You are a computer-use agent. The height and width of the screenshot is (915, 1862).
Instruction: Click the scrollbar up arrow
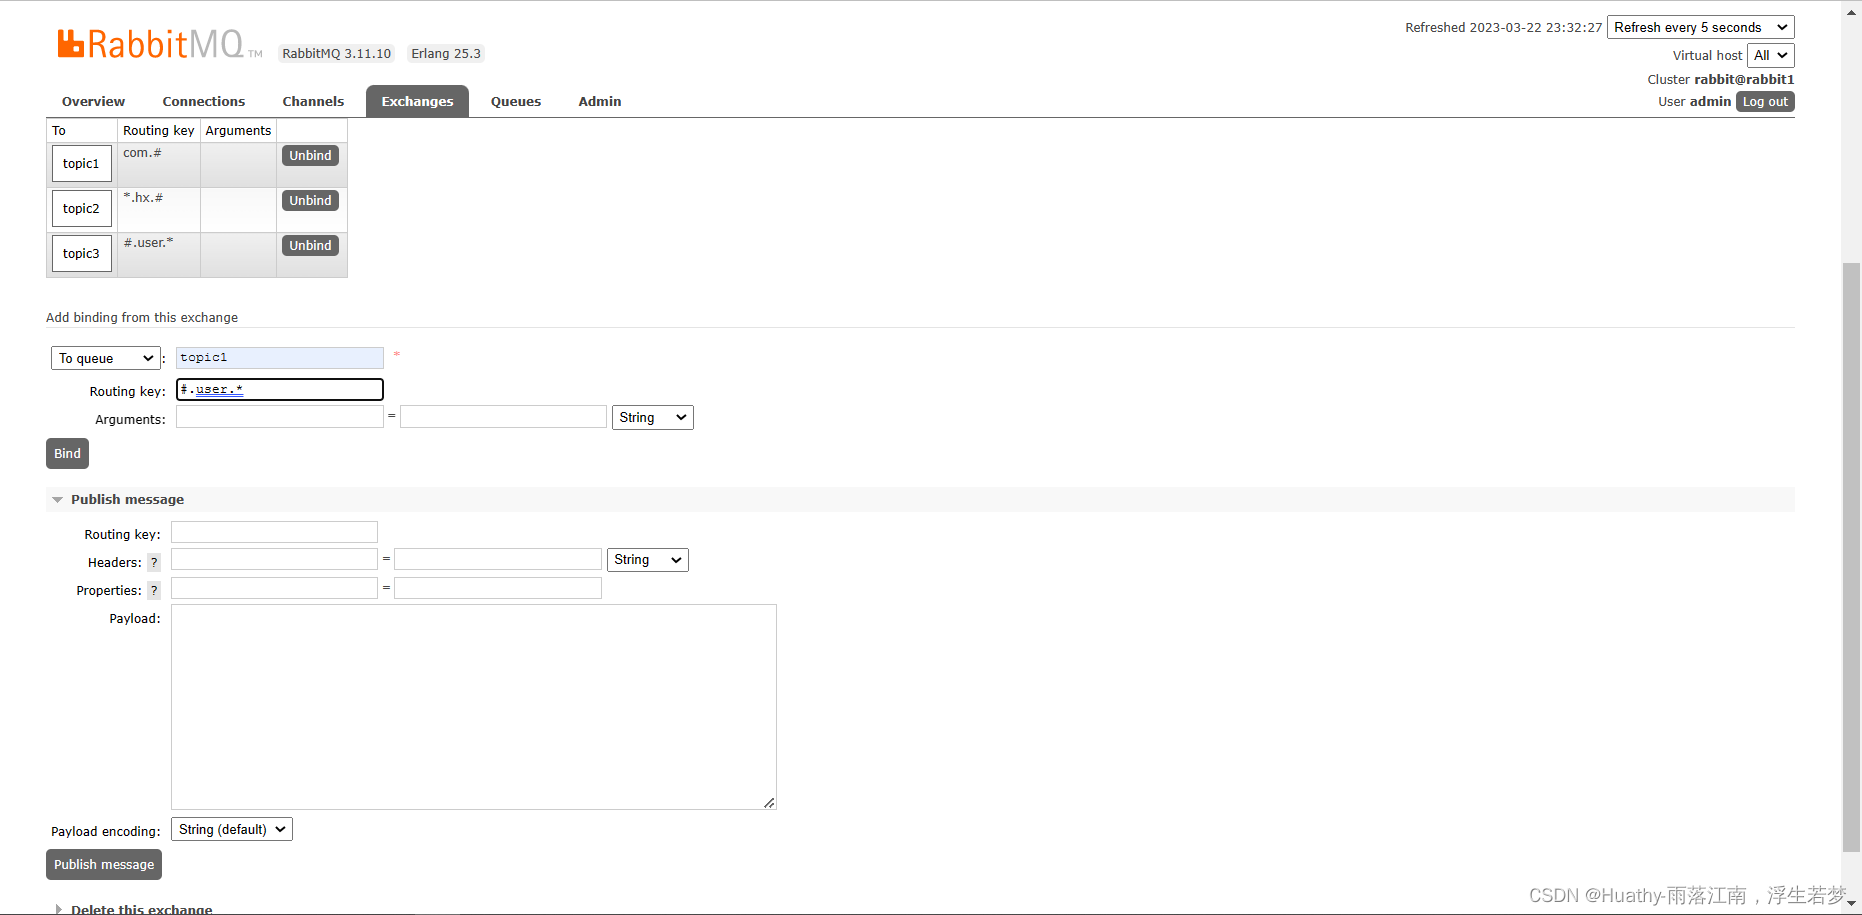pos(1851,10)
